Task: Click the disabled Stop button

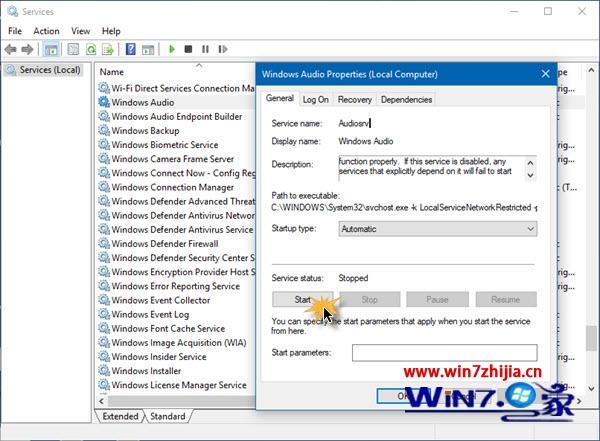Action: [370, 299]
